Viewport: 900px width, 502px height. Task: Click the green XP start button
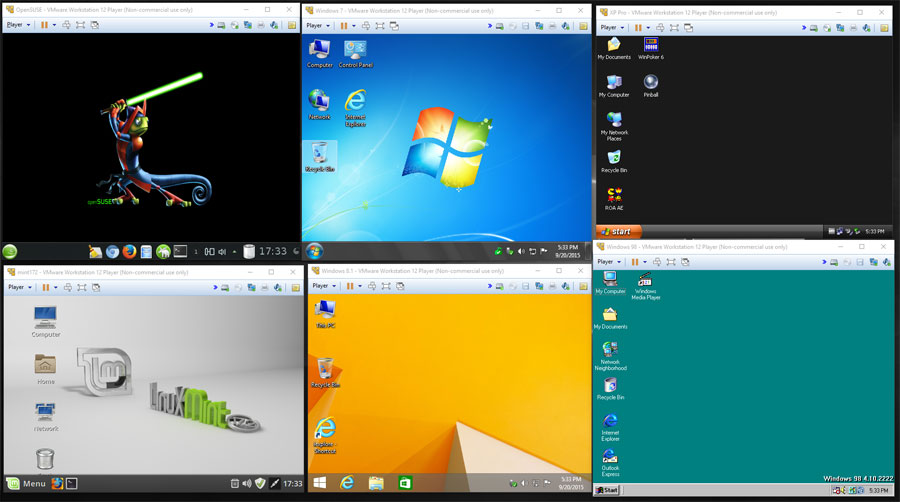point(618,231)
